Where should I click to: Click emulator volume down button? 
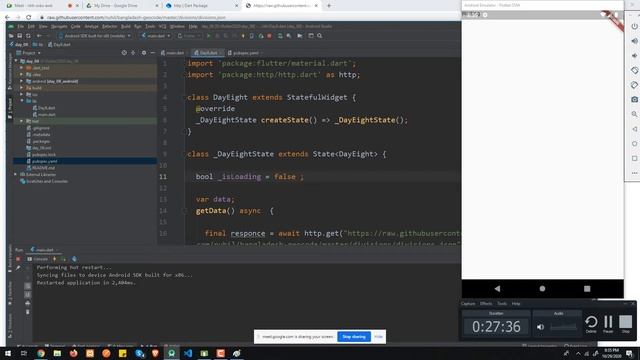coord(634,56)
